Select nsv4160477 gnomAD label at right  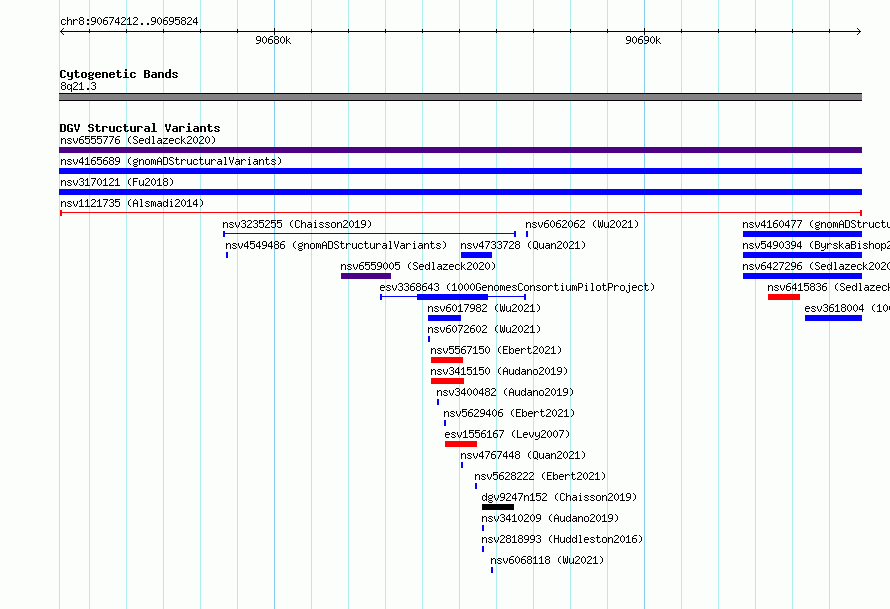click(x=816, y=224)
